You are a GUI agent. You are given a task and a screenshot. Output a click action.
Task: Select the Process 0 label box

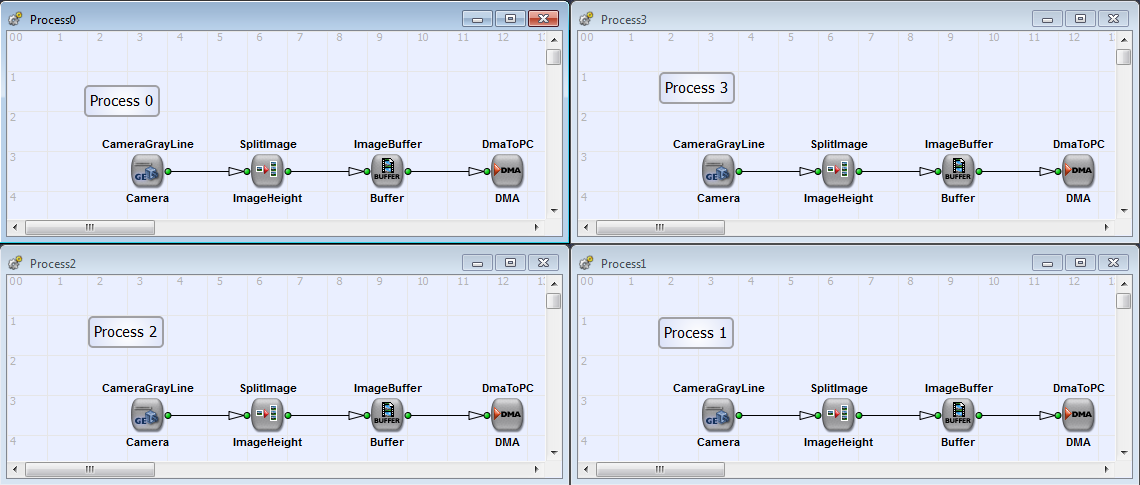coord(122,101)
